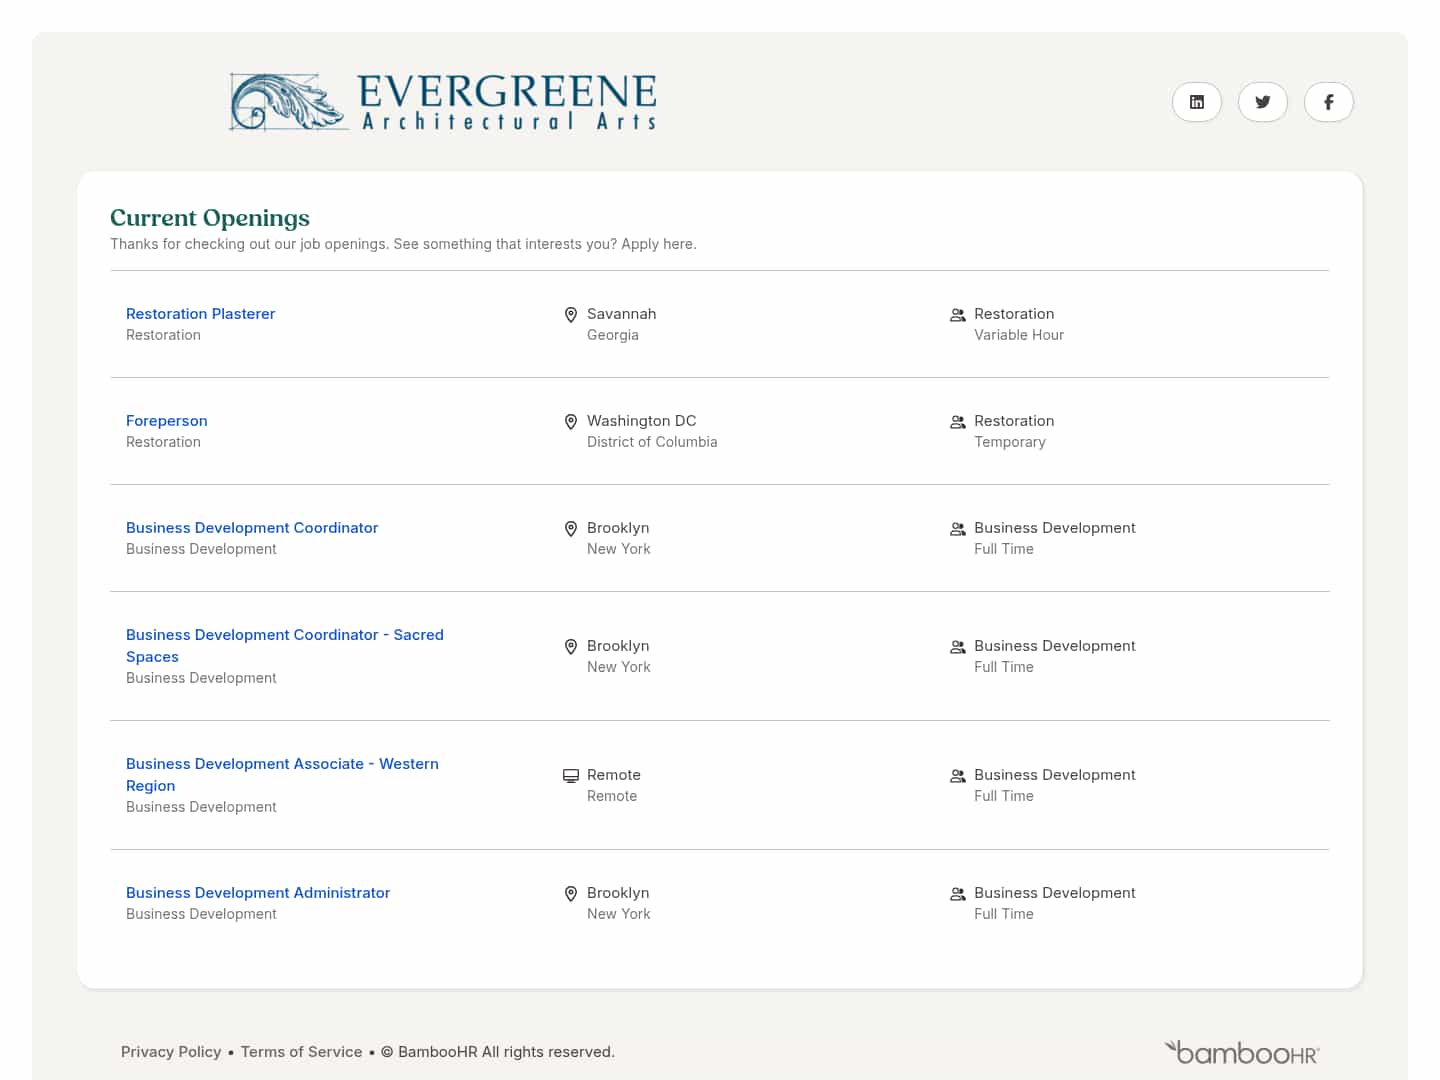The image size is (1440, 1080).
Task: Click the department icon for Business Development Full Time
Action: 957,528
